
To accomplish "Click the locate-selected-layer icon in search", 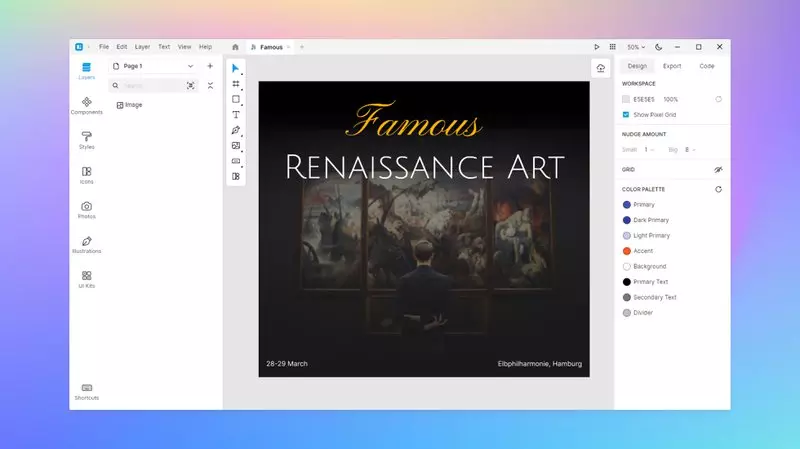I will (190, 86).
